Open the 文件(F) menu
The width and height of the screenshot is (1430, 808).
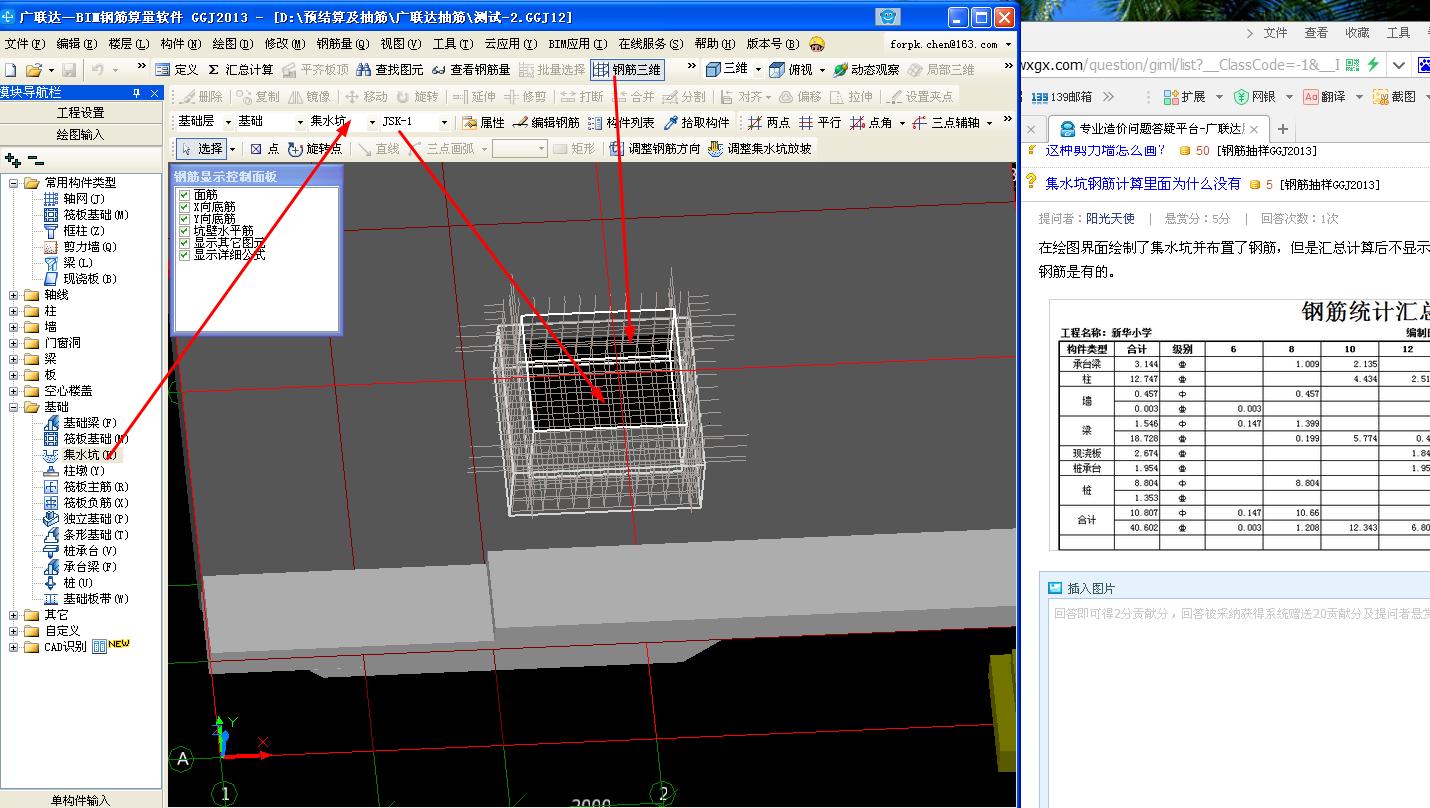pos(24,44)
